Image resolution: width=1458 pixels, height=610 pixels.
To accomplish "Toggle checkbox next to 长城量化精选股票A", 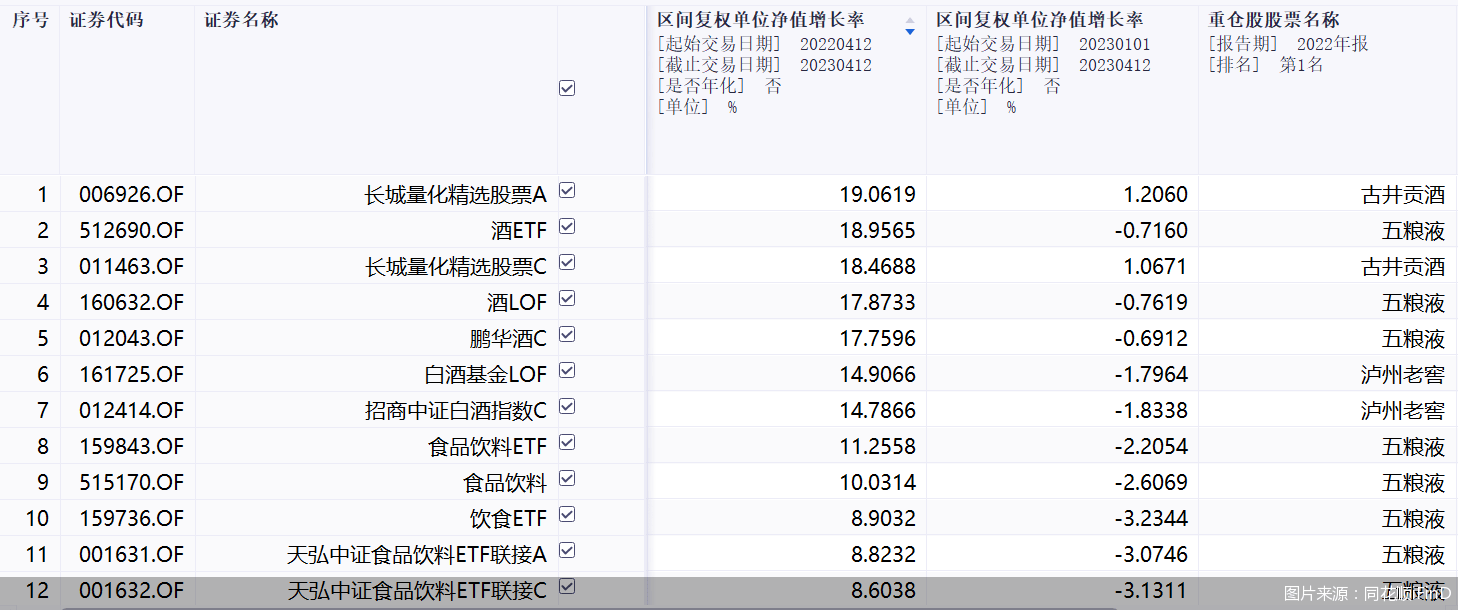I will (567, 191).
